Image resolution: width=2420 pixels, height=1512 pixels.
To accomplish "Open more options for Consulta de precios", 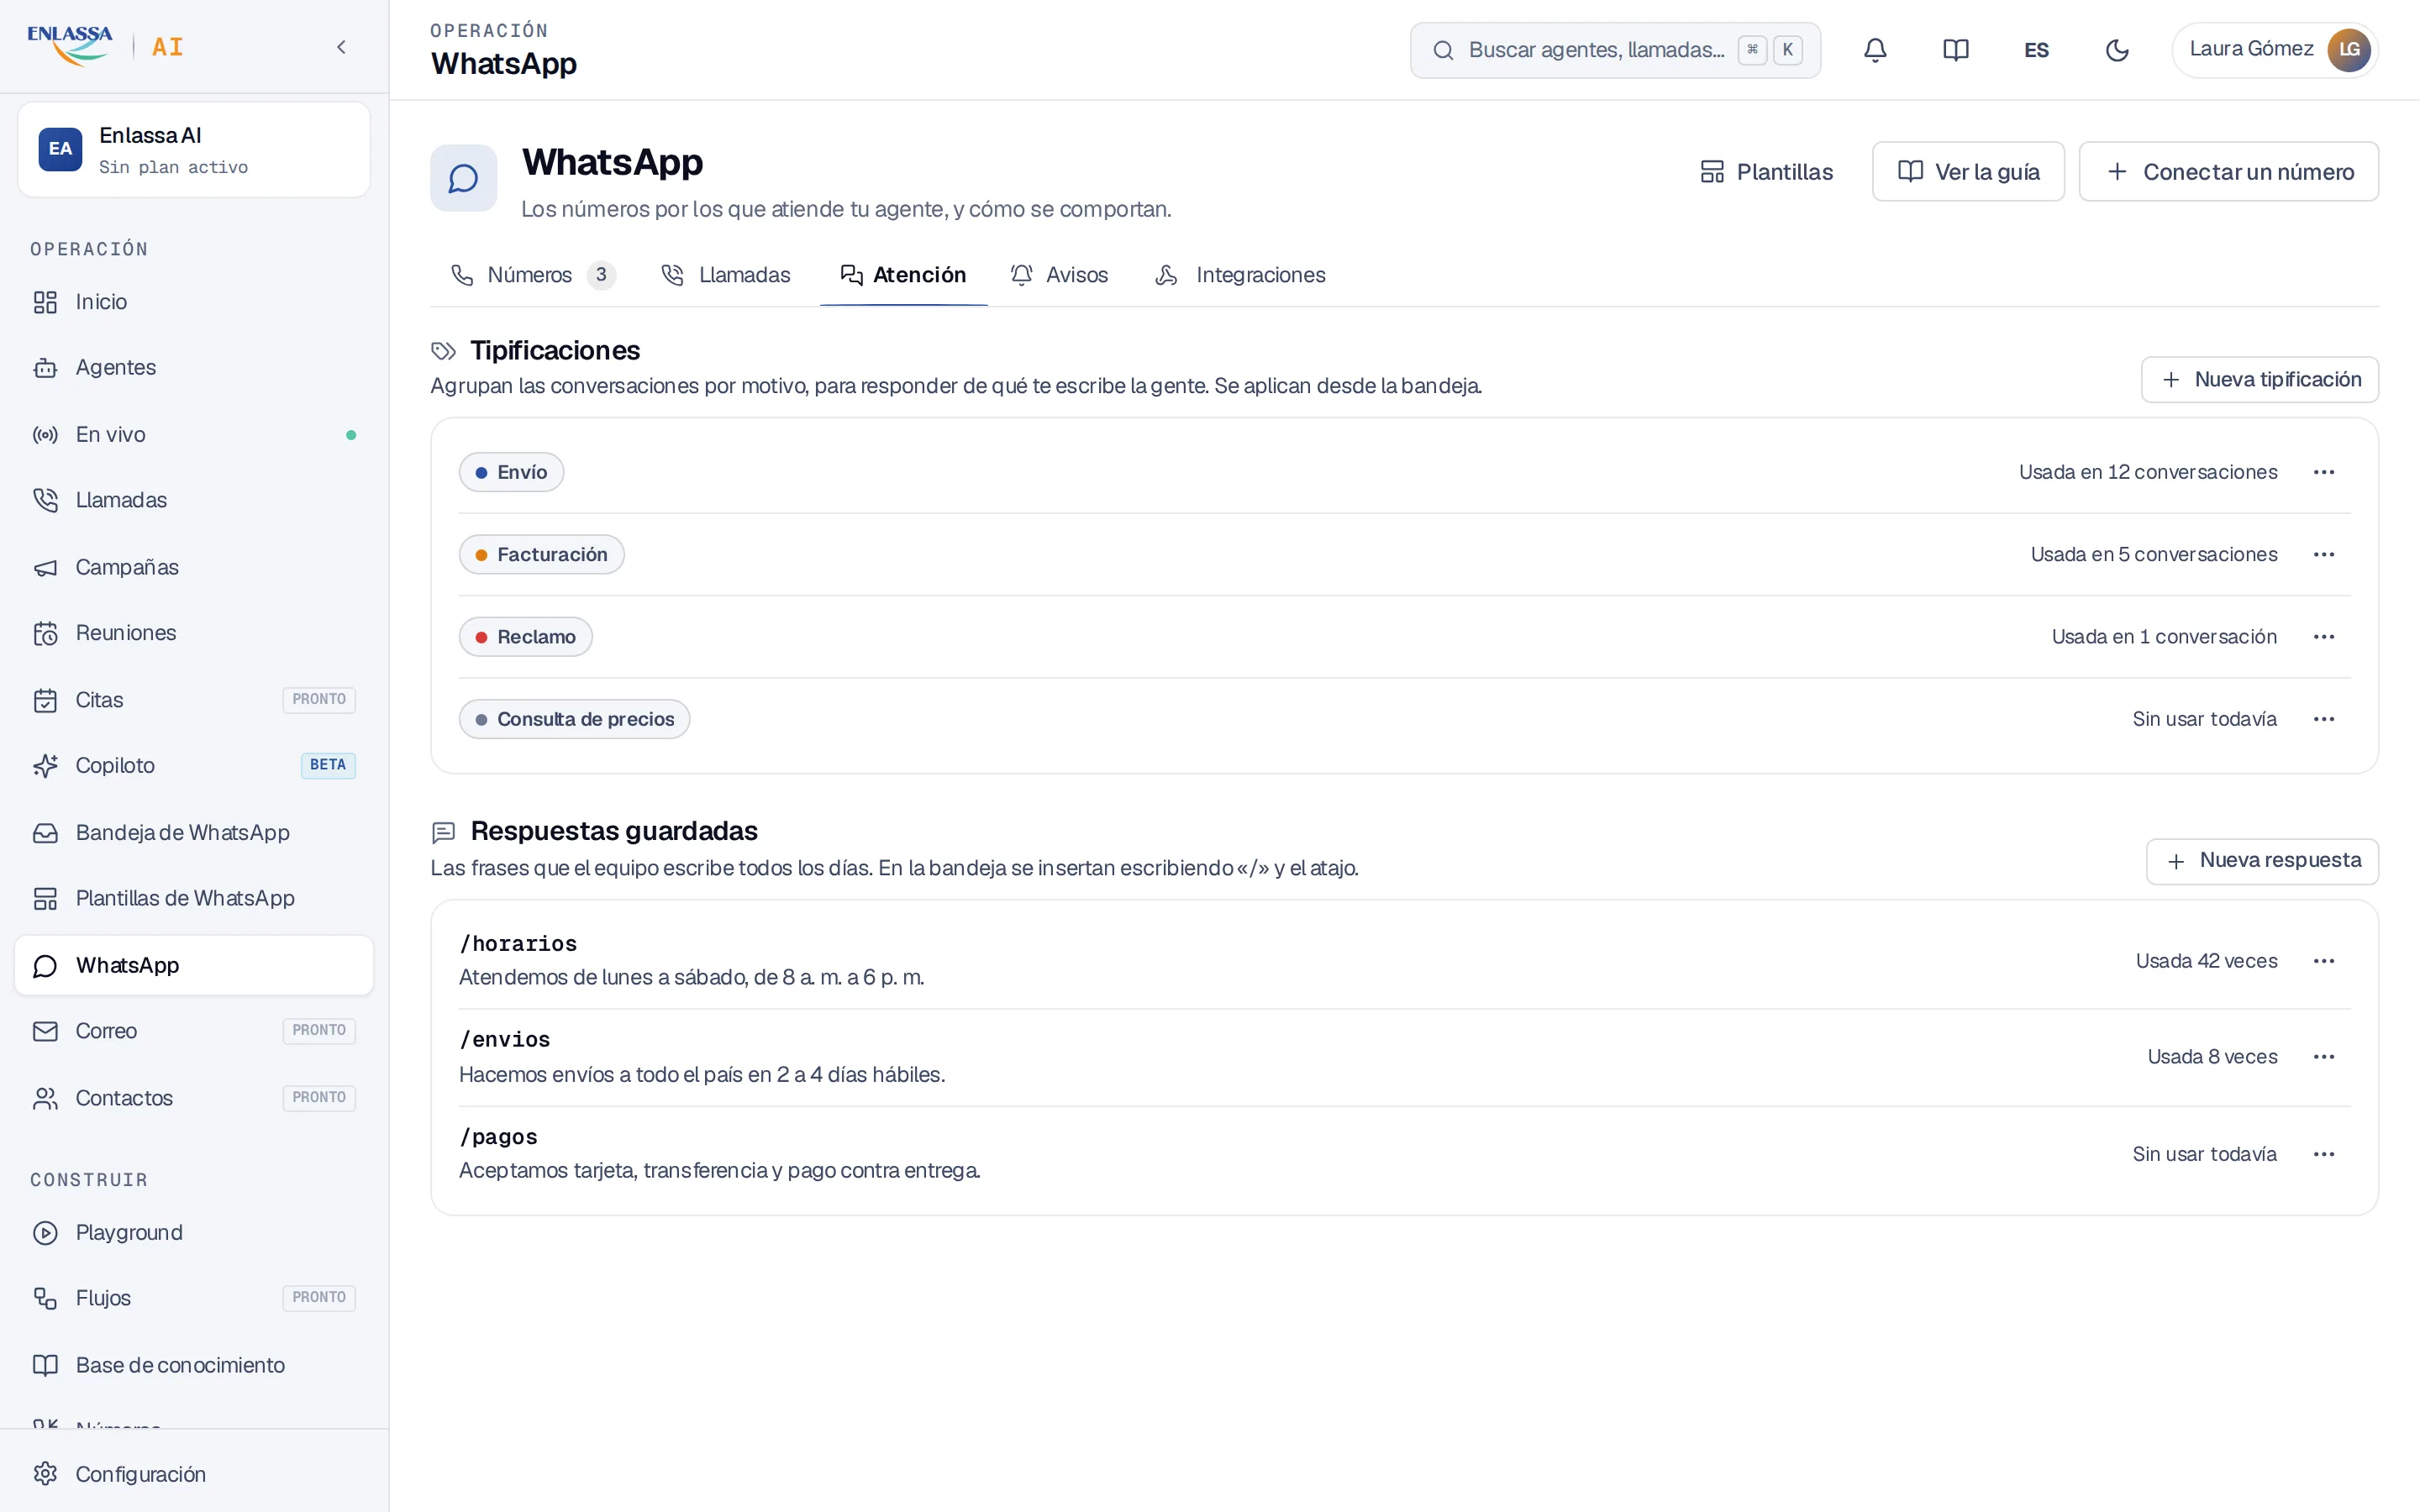I will [2324, 719].
